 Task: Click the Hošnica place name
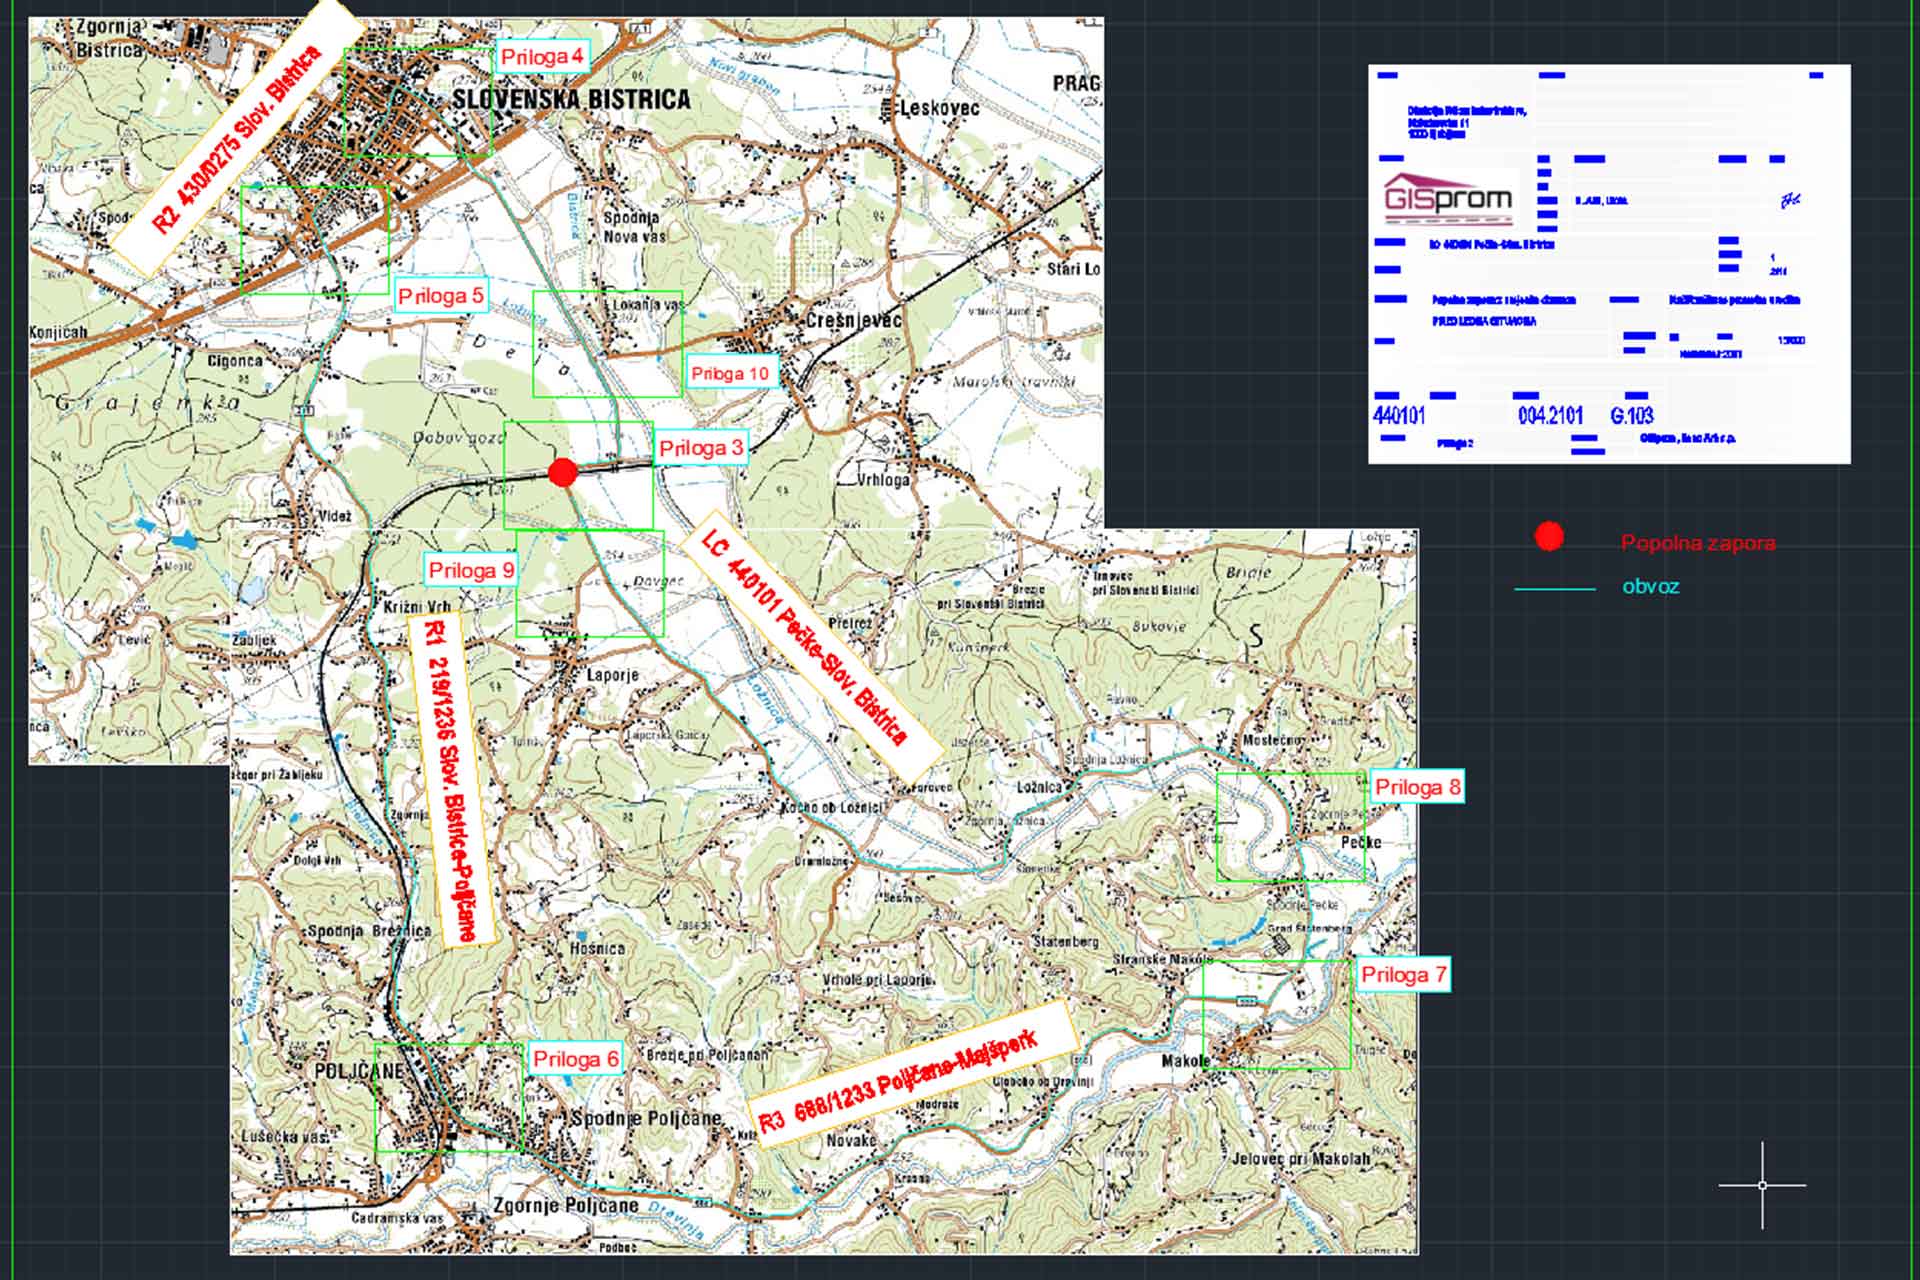click(597, 948)
